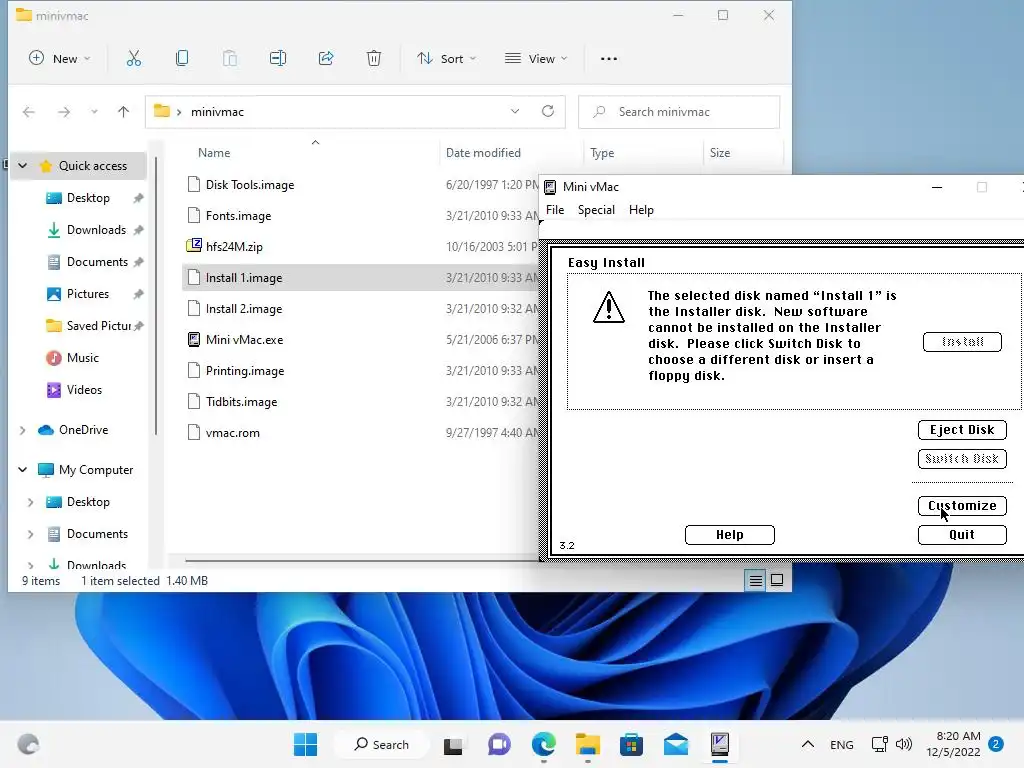Viewport: 1024px width, 768px height.
Task: Expand the OneDrive tree node
Action: pyautogui.click(x=23, y=430)
